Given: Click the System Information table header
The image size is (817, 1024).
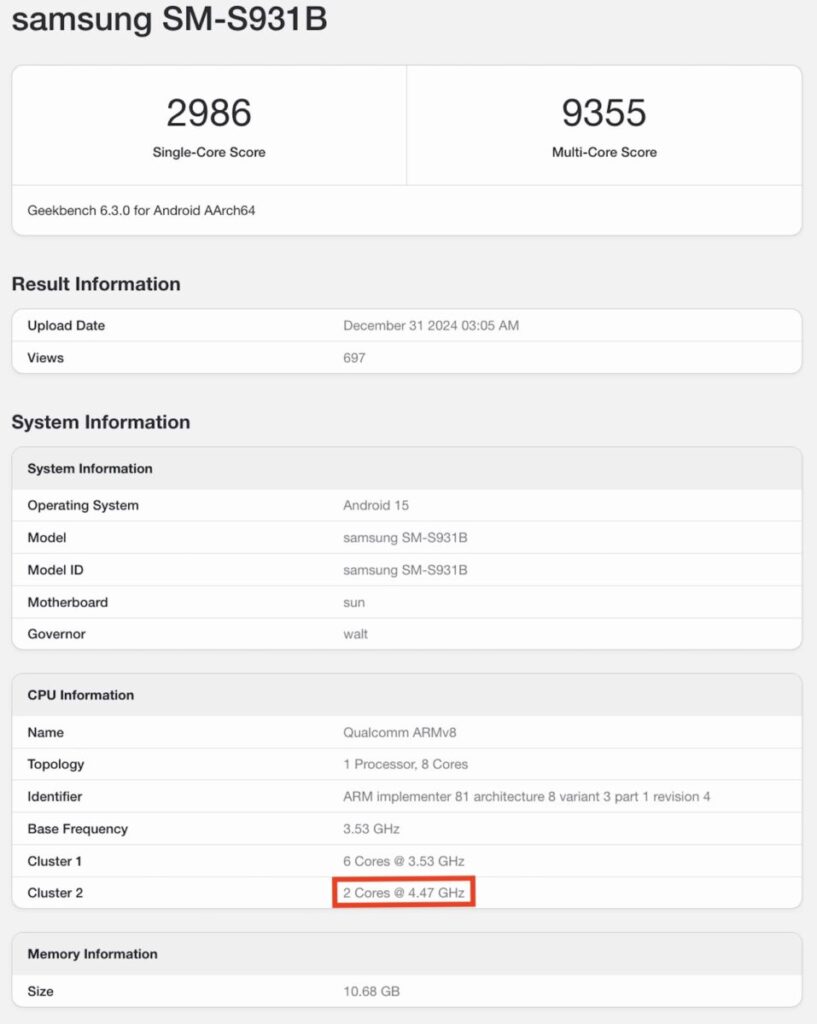Looking at the screenshot, I should click(x=90, y=468).
